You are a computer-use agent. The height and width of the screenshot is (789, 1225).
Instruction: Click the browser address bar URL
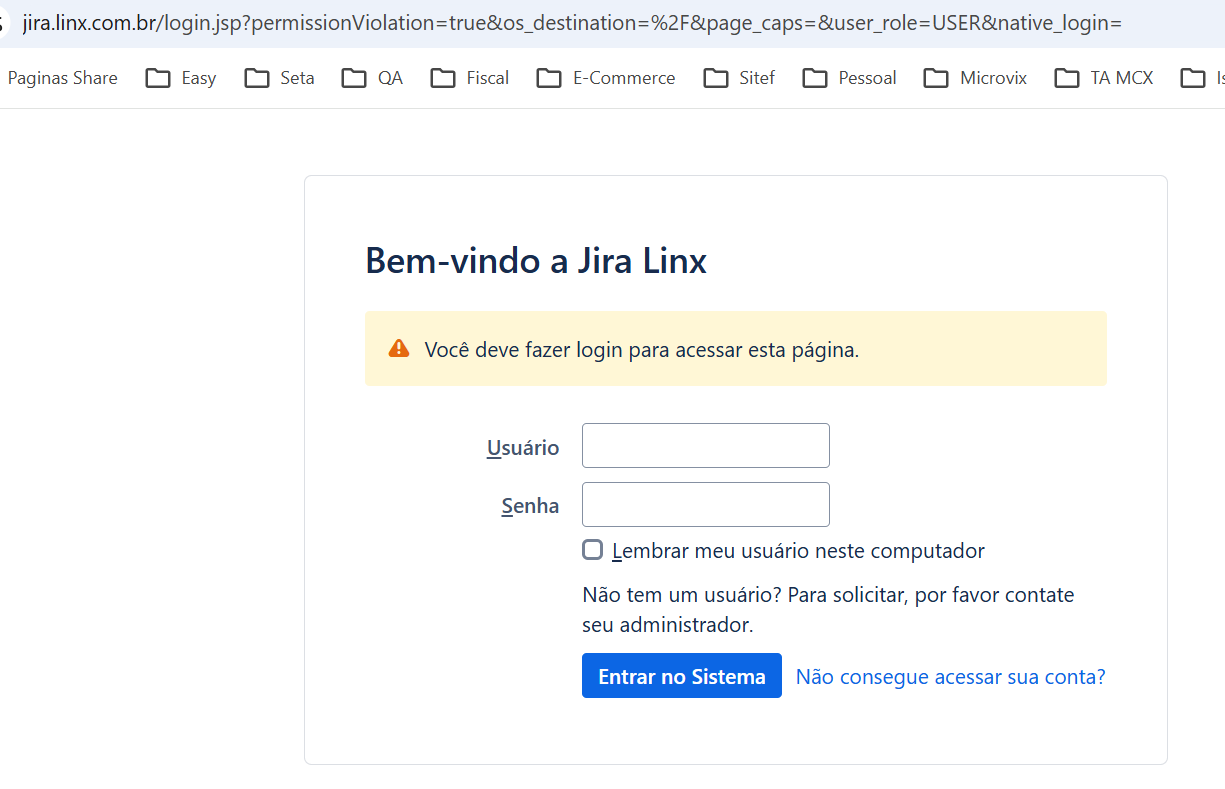(572, 22)
